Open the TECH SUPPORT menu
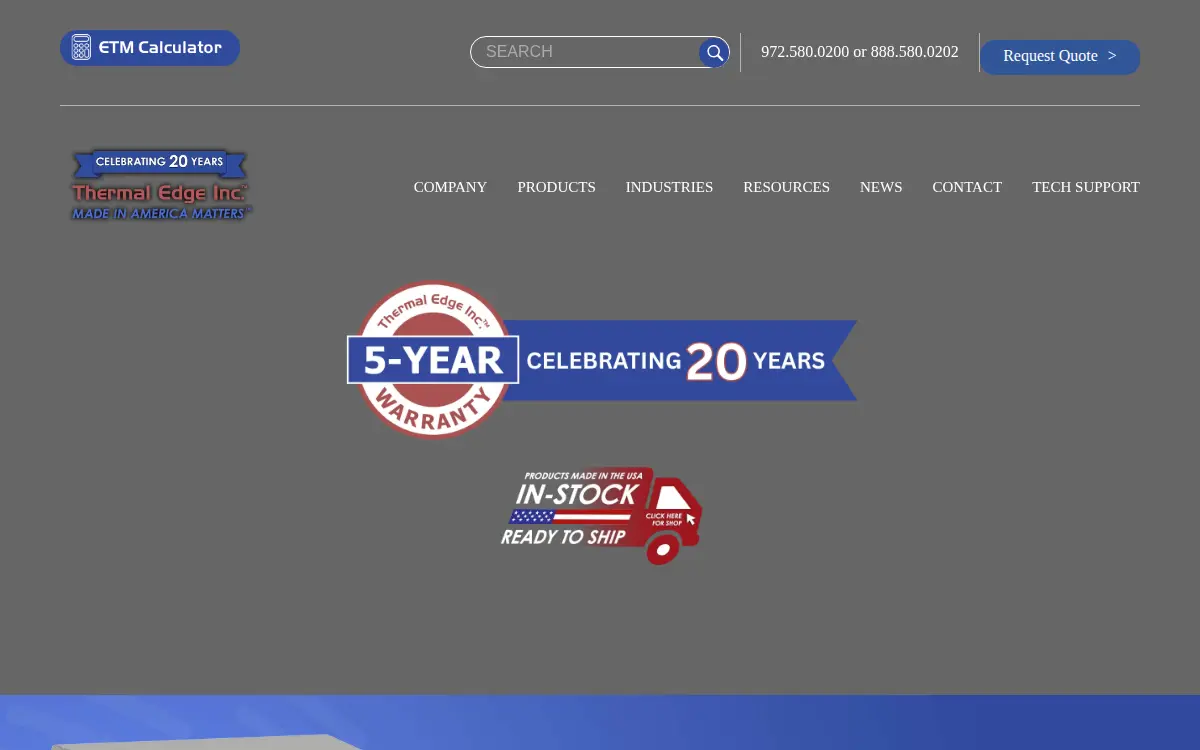This screenshot has width=1200, height=750. [1086, 187]
